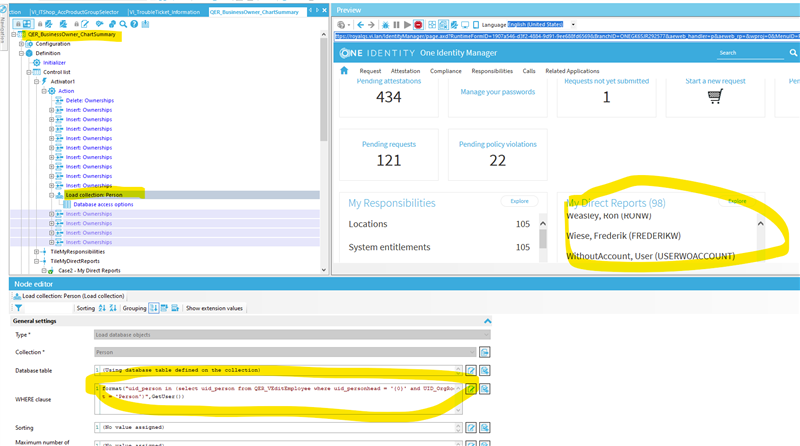The image size is (800, 446).
Task: Click the play button in Preview toolbar
Action: (x=407, y=24)
